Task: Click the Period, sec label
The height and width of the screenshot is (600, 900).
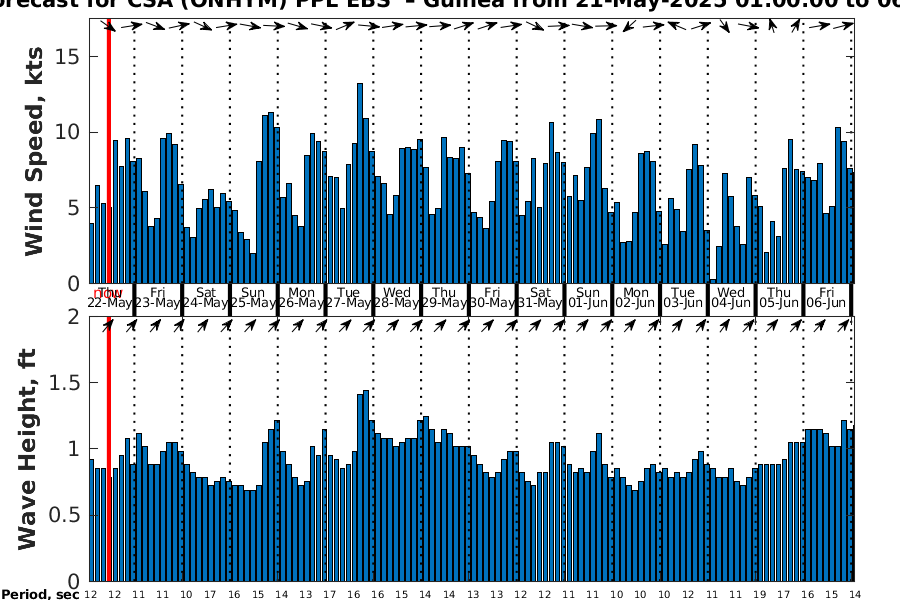Action: click(x=40, y=594)
